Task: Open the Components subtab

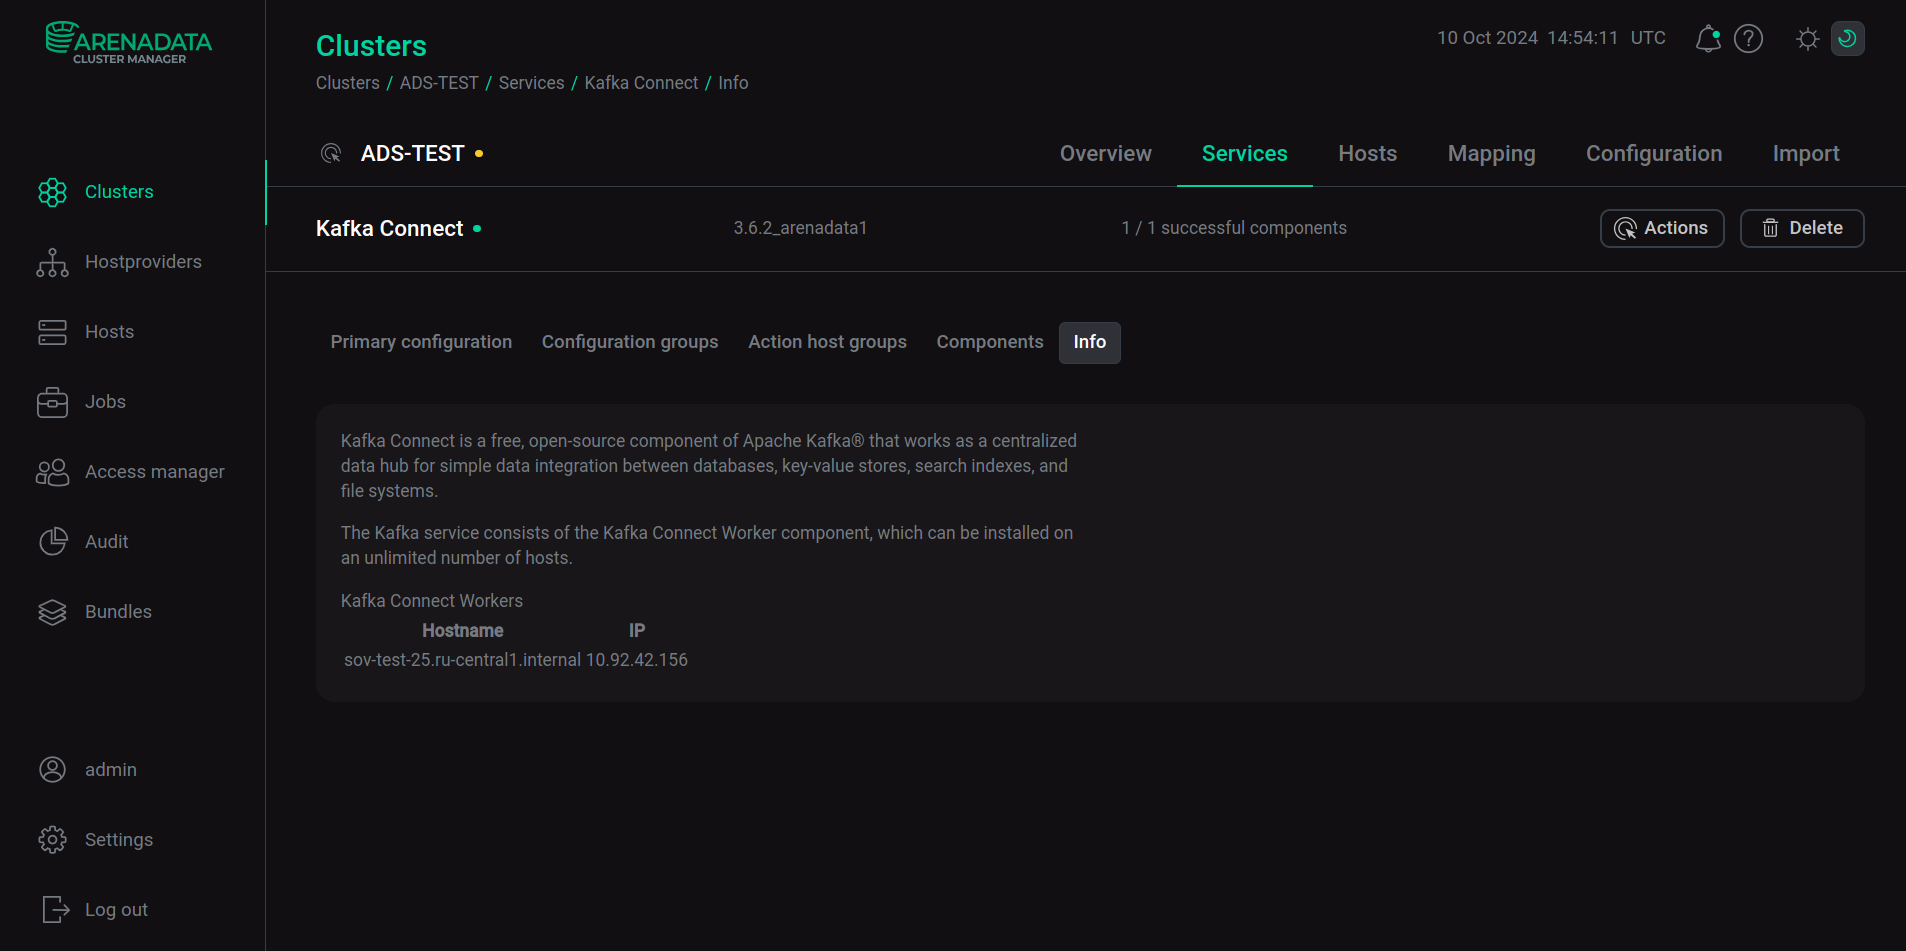Action: (990, 342)
